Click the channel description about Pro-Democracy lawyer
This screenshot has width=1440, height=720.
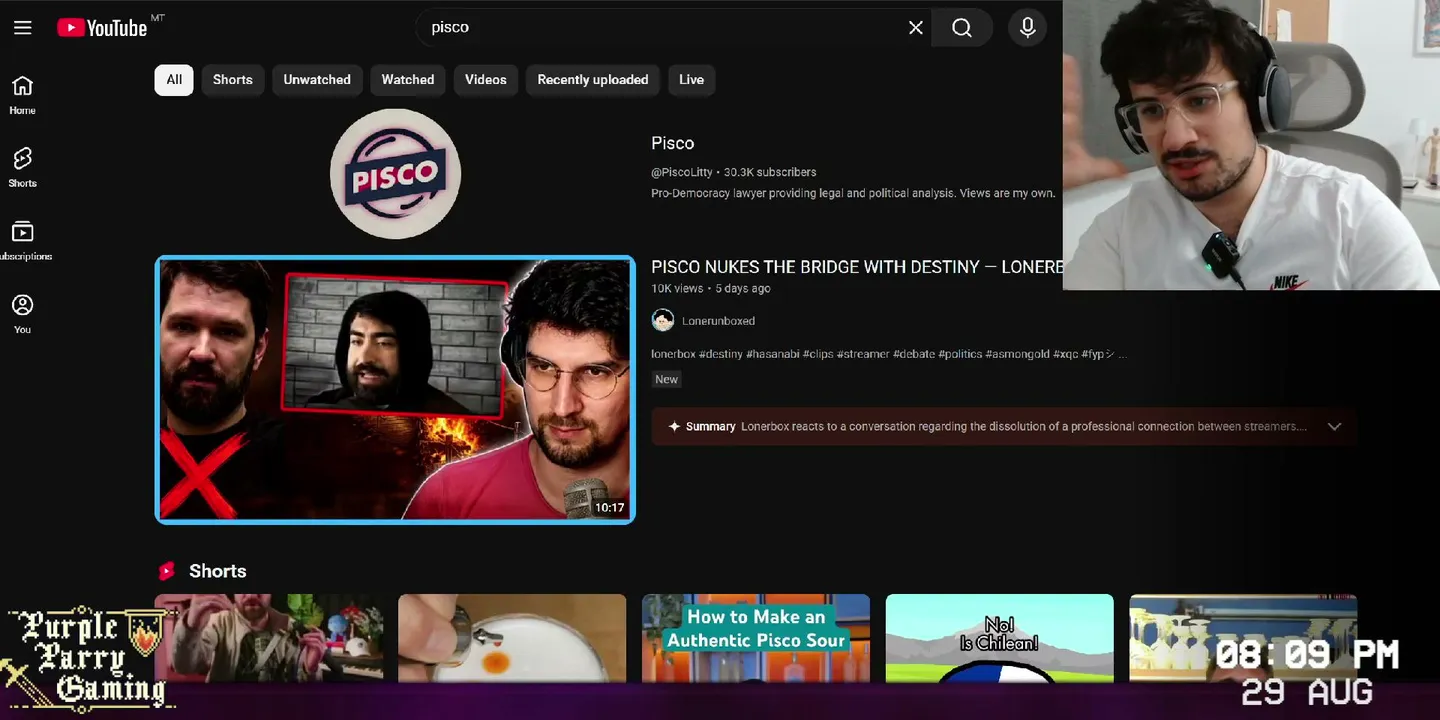(x=853, y=193)
